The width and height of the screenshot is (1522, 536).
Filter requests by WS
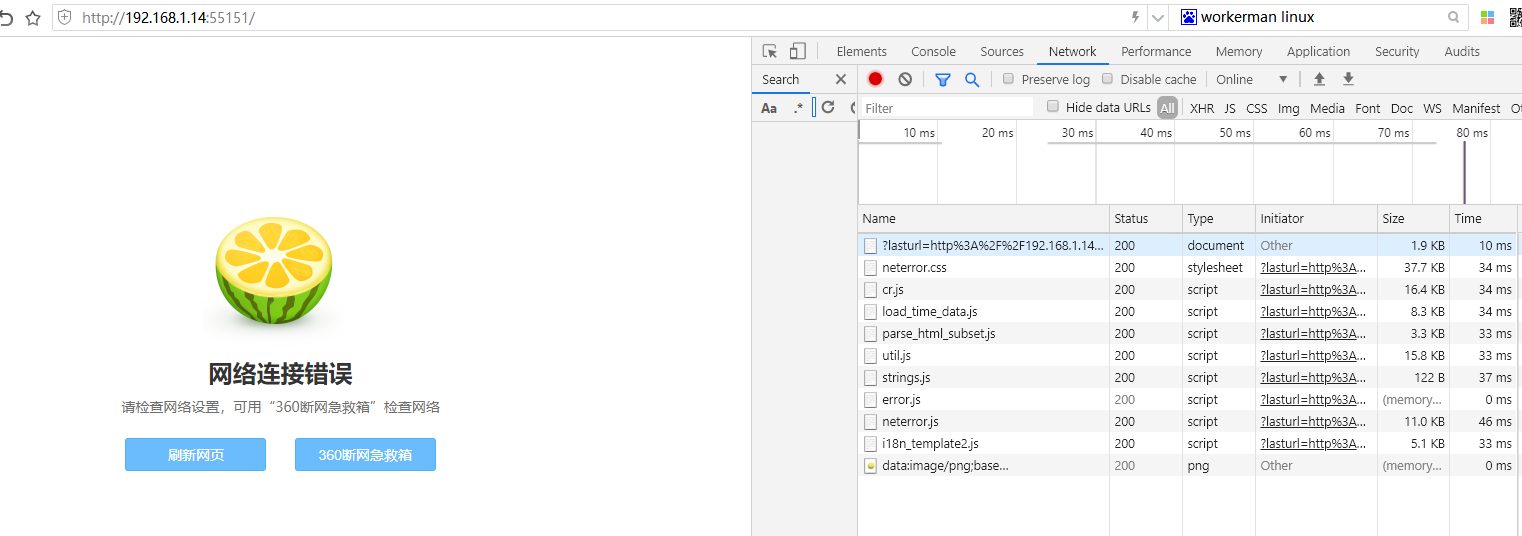click(1433, 108)
